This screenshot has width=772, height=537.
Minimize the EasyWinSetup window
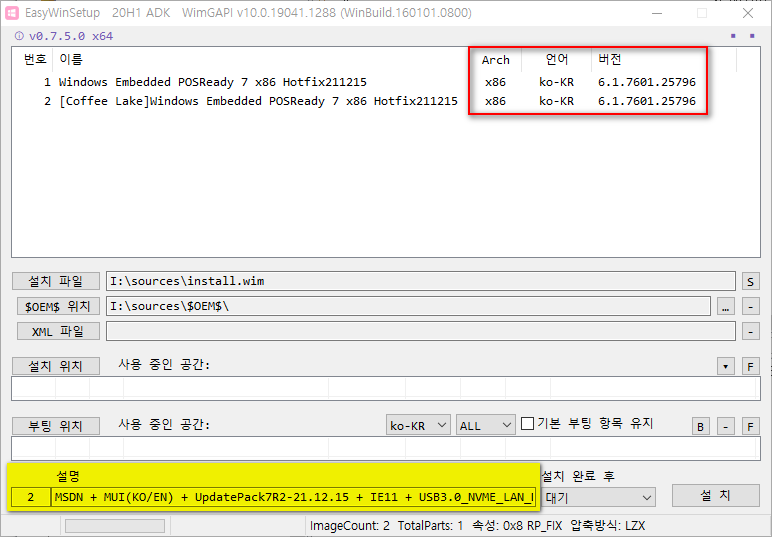657,13
